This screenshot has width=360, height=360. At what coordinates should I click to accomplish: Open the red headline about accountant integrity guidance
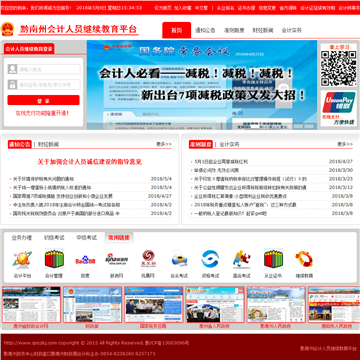point(89,162)
